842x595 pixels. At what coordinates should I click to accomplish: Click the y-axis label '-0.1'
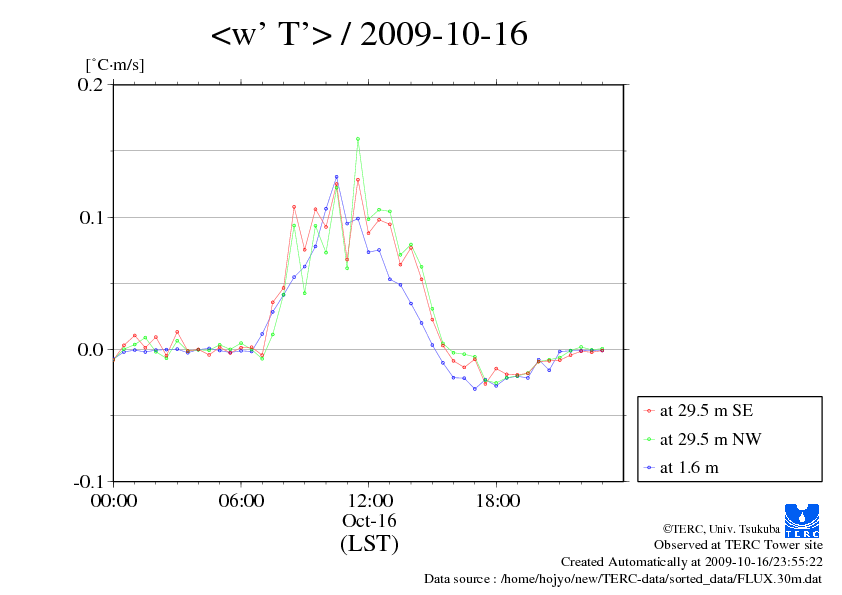pos(88,482)
